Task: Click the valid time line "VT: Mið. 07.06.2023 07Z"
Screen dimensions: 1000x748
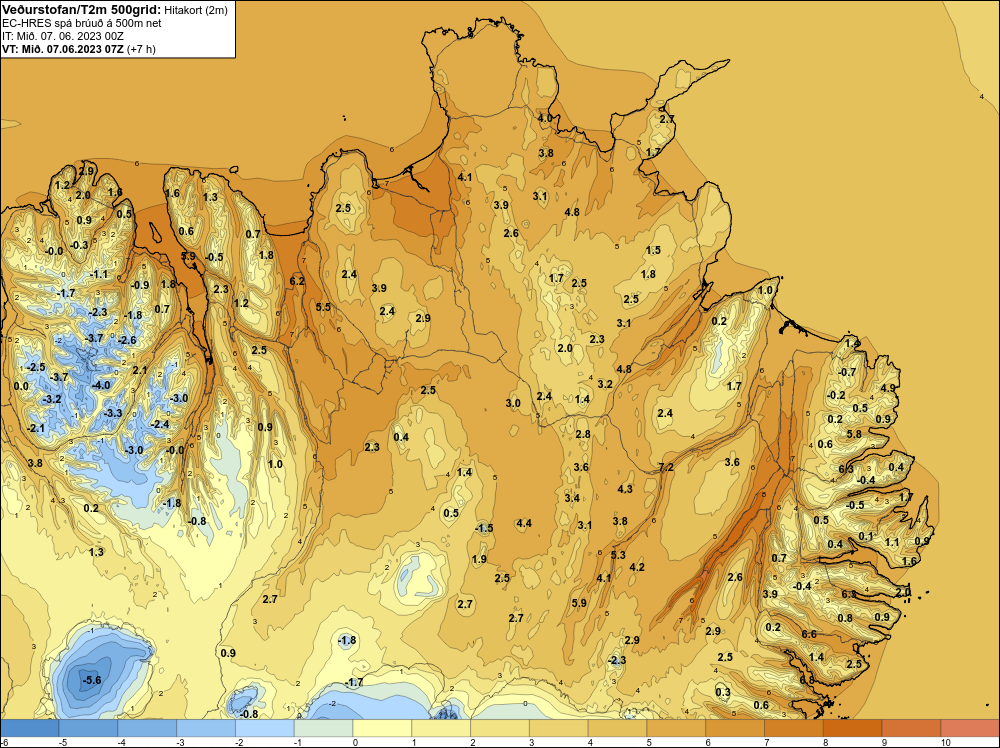Action: coord(63,48)
